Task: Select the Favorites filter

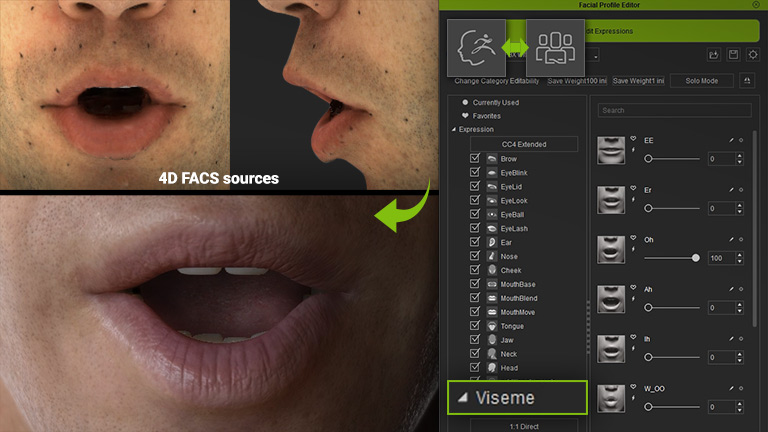Action: pos(465,116)
